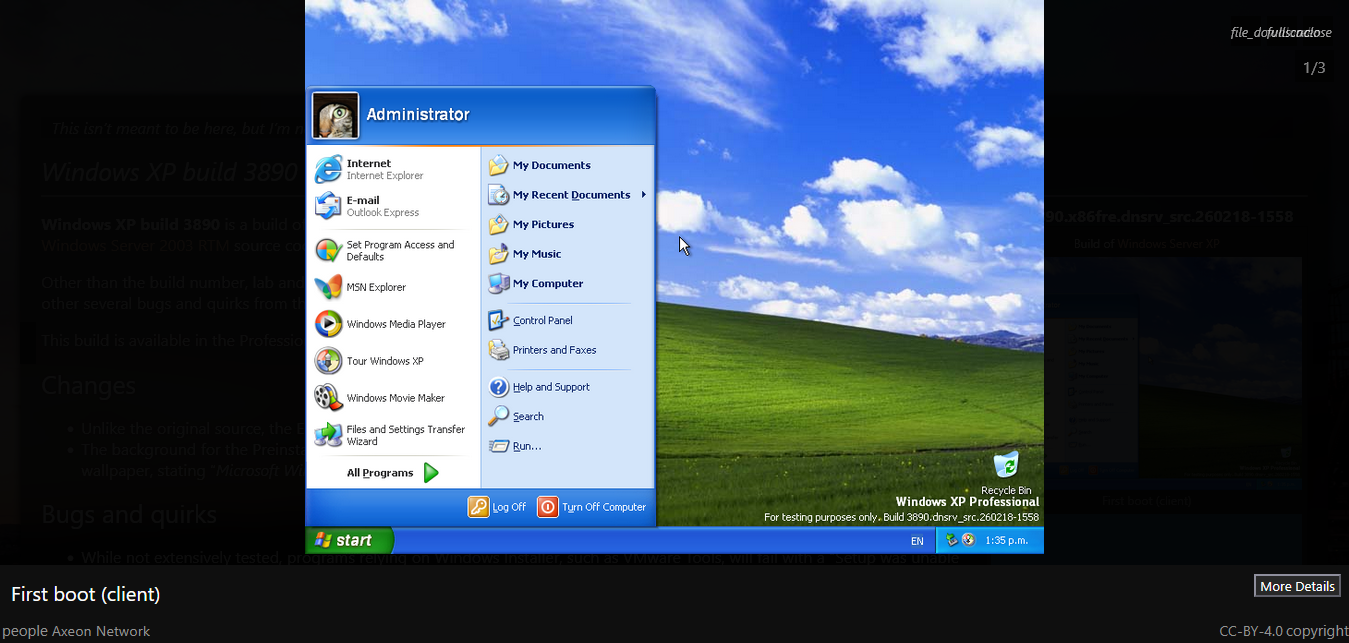
Task: Select the Recycle Bin desktop icon
Action: 1006,473
